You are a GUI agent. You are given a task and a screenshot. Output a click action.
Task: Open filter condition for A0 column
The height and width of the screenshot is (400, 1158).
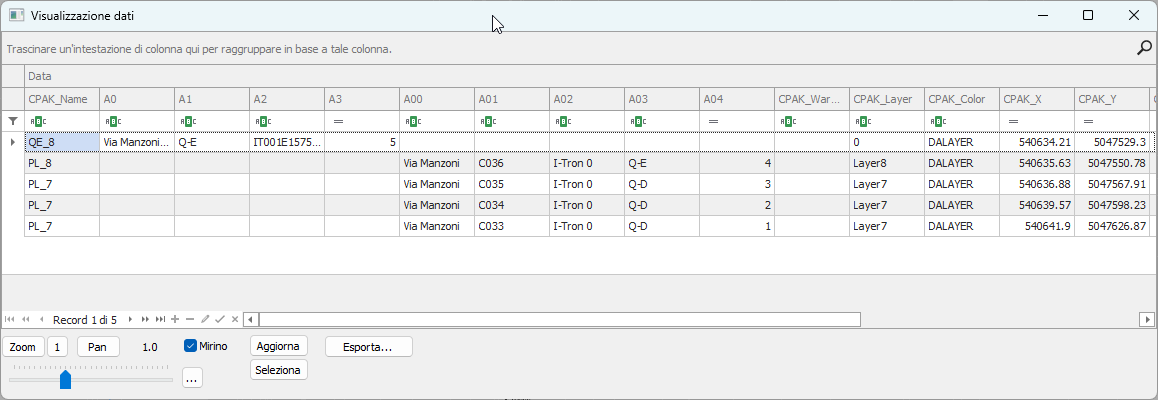pyautogui.click(x=112, y=121)
